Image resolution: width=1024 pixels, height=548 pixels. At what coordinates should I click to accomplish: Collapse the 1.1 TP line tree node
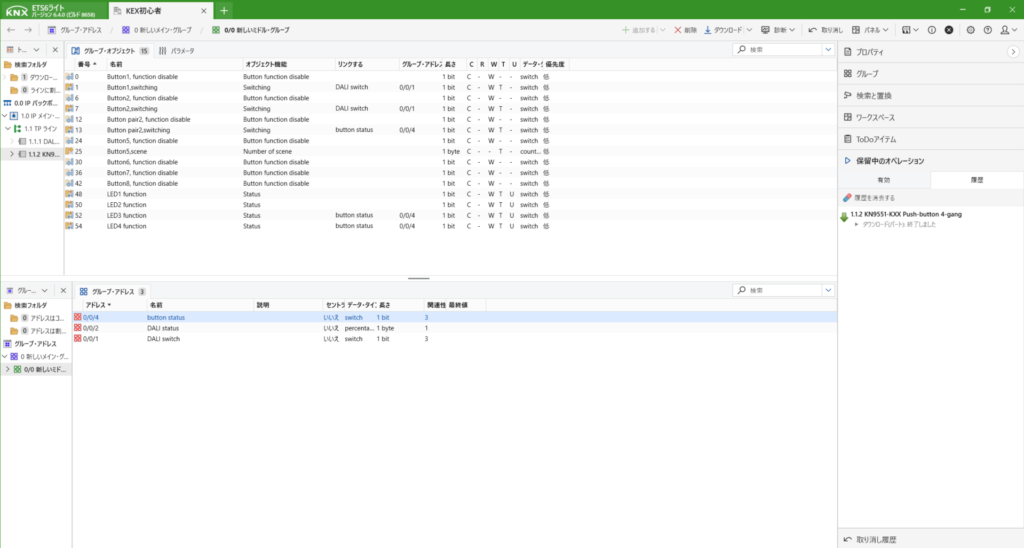(x=7, y=129)
